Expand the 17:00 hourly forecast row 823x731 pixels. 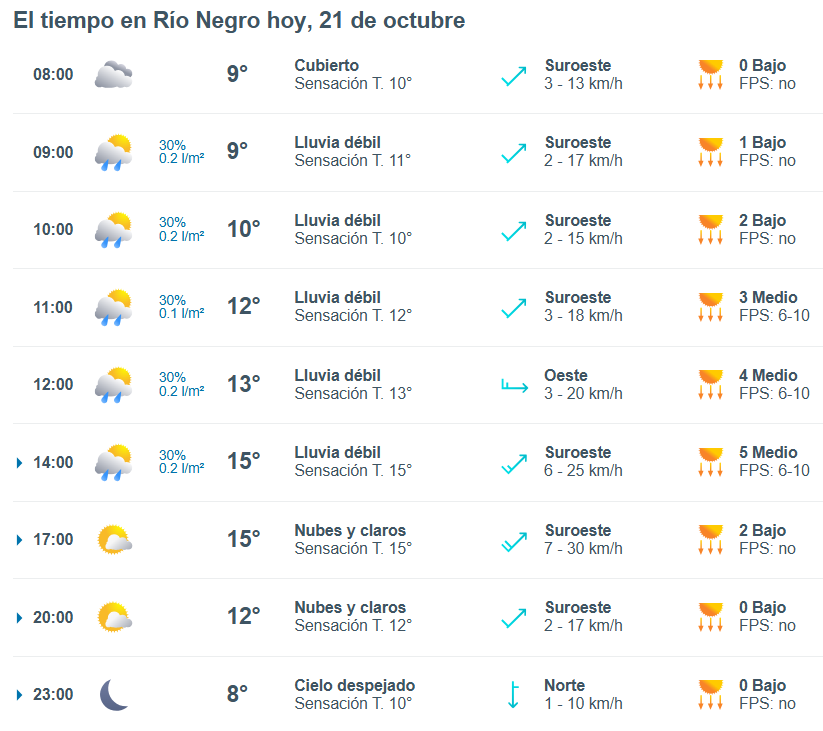[19, 540]
